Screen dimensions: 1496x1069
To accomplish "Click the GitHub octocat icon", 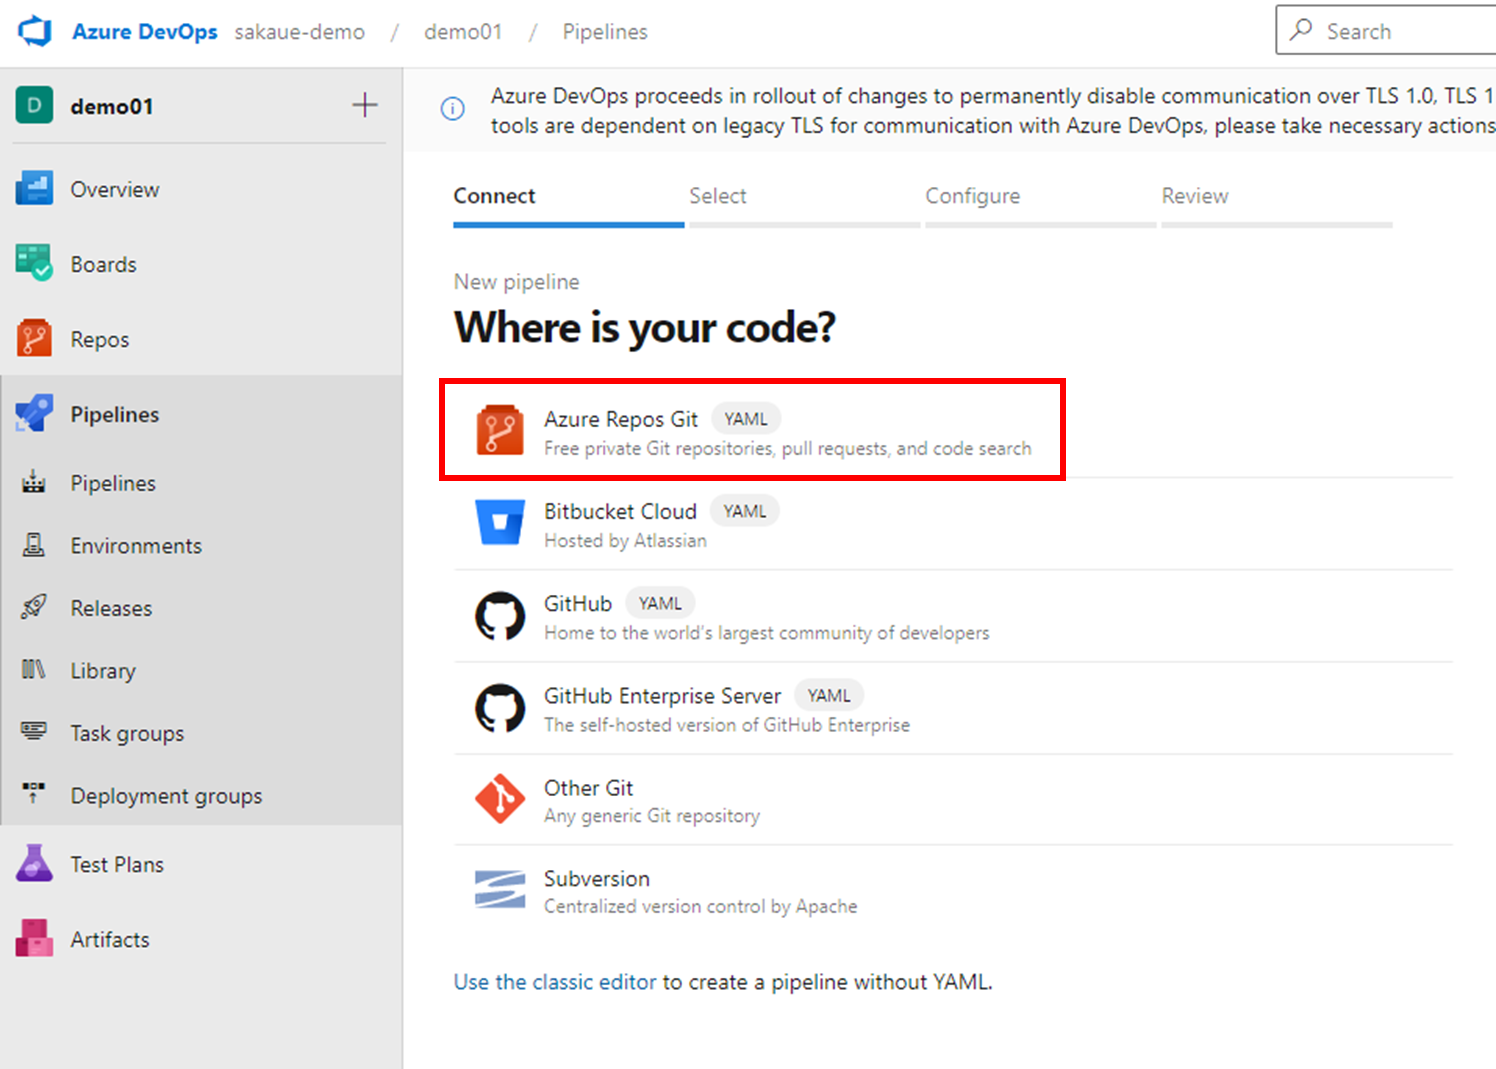I will click(500, 616).
